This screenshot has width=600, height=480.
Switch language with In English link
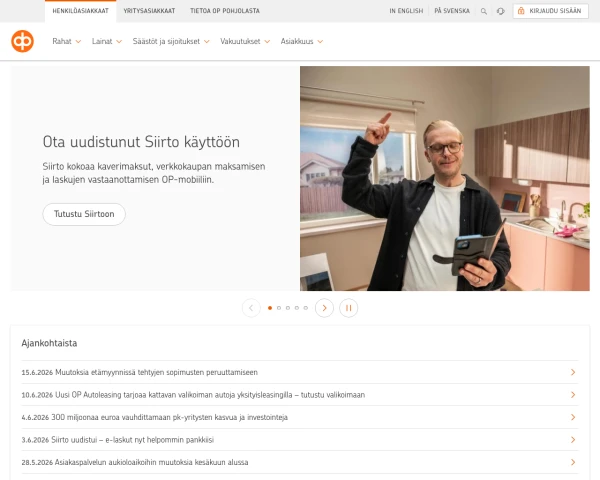406,11
